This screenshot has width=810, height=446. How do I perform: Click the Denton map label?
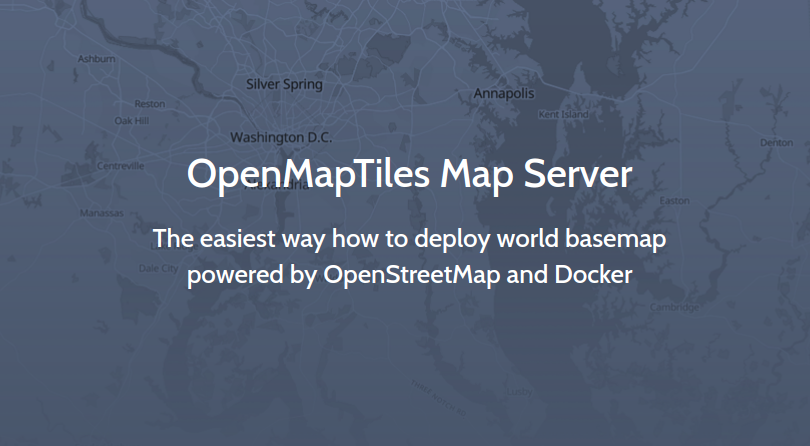click(x=776, y=143)
